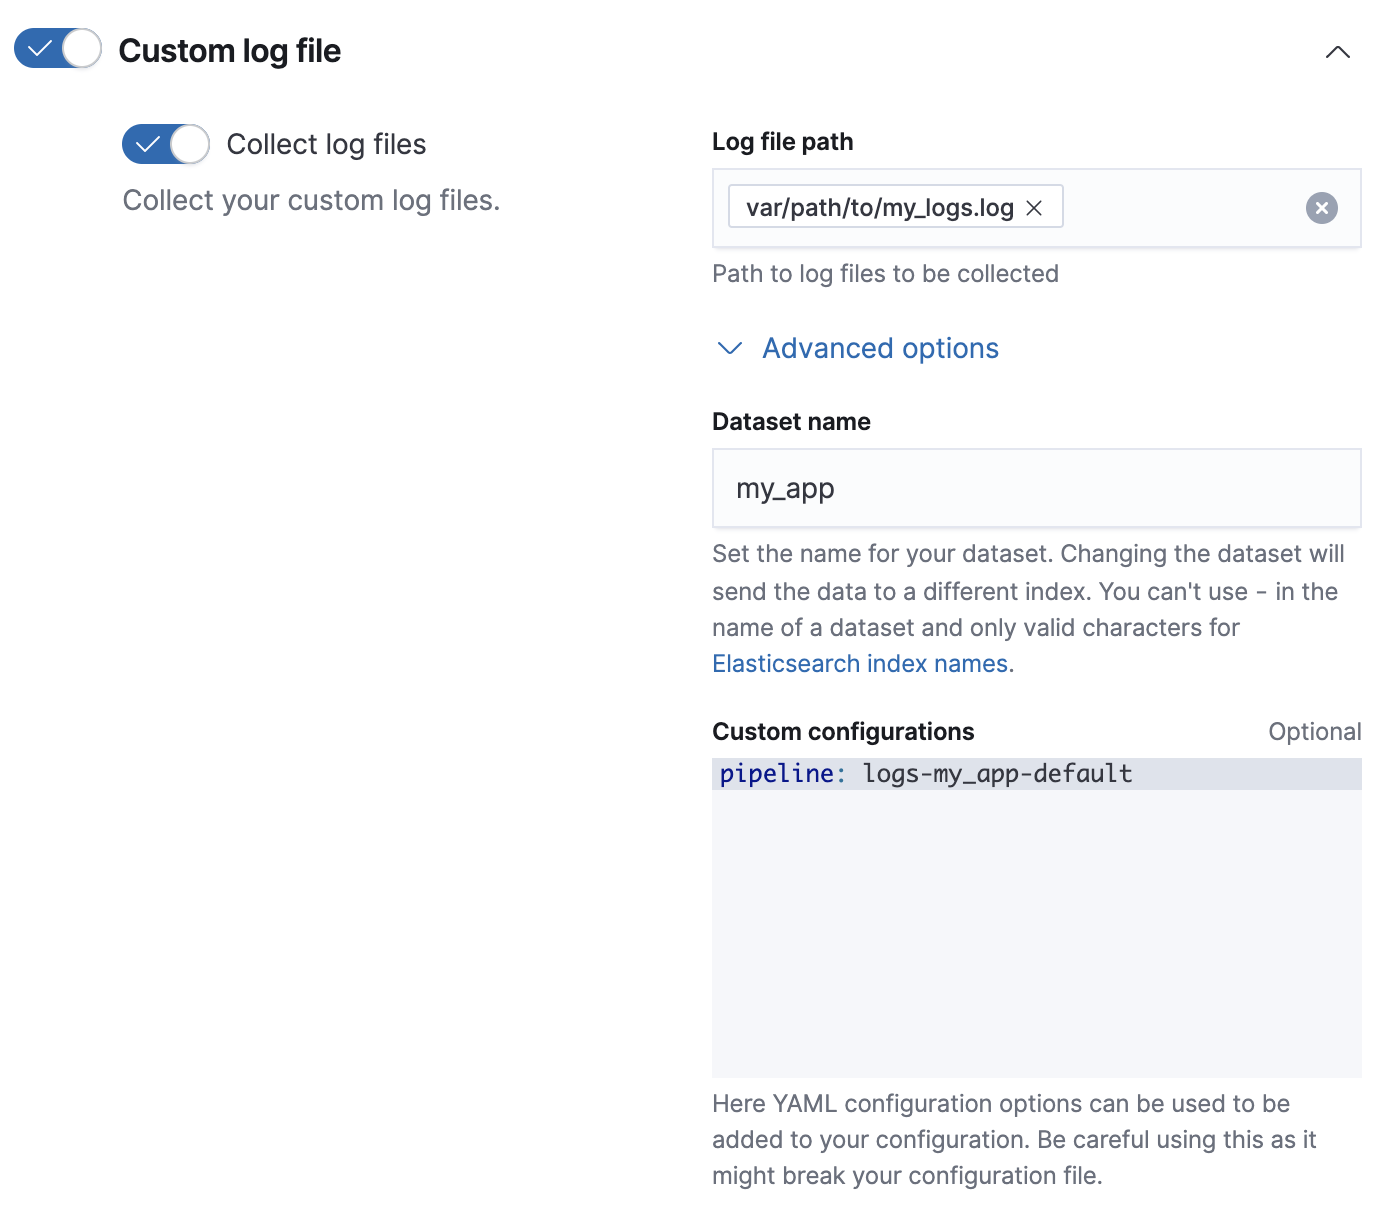Viewport: 1376px width, 1222px height.
Task: Remove the var/path/to/my_logs.log path tag
Action: [1036, 207]
